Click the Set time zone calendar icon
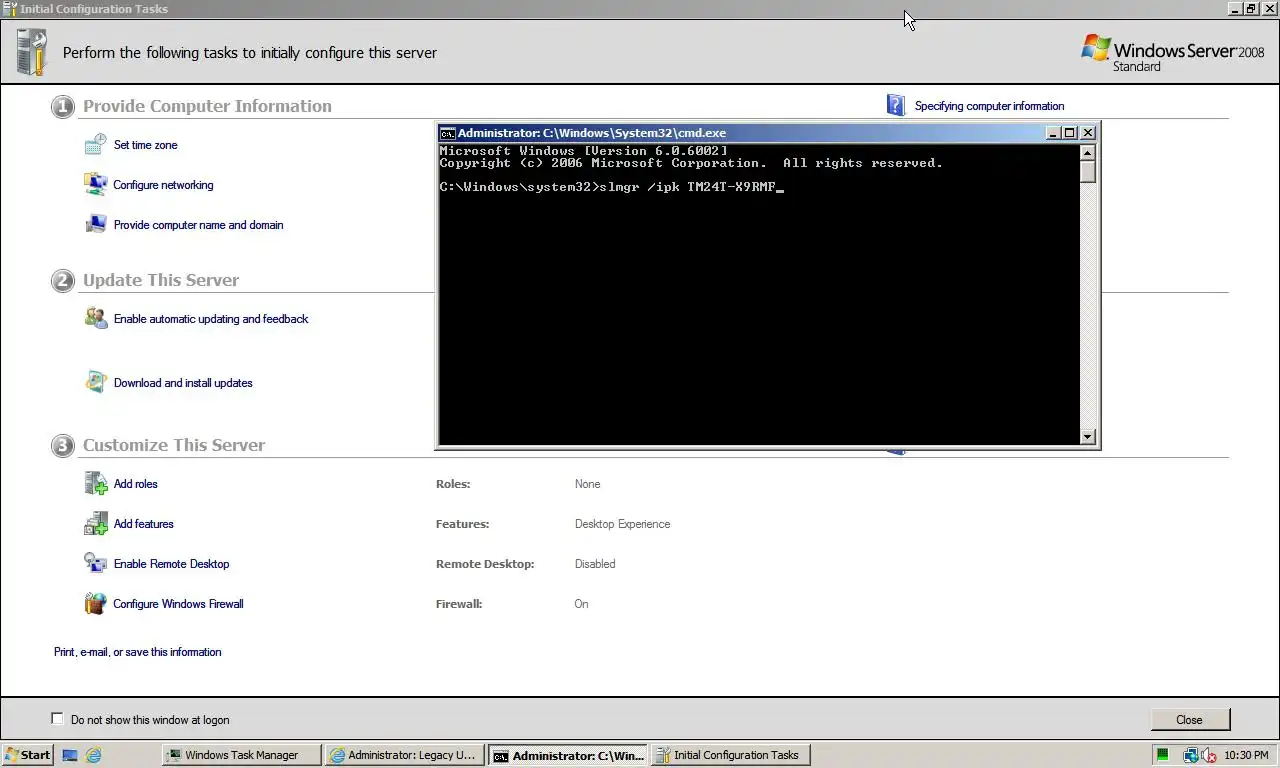The height and width of the screenshot is (768, 1280). point(95,145)
